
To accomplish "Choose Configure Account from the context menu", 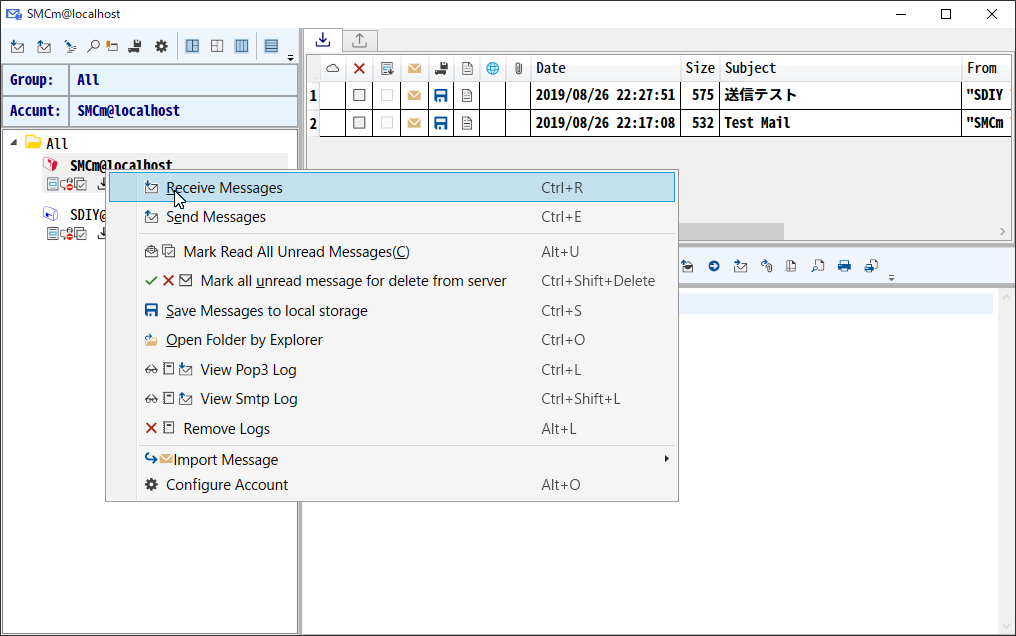I will tap(392, 484).
